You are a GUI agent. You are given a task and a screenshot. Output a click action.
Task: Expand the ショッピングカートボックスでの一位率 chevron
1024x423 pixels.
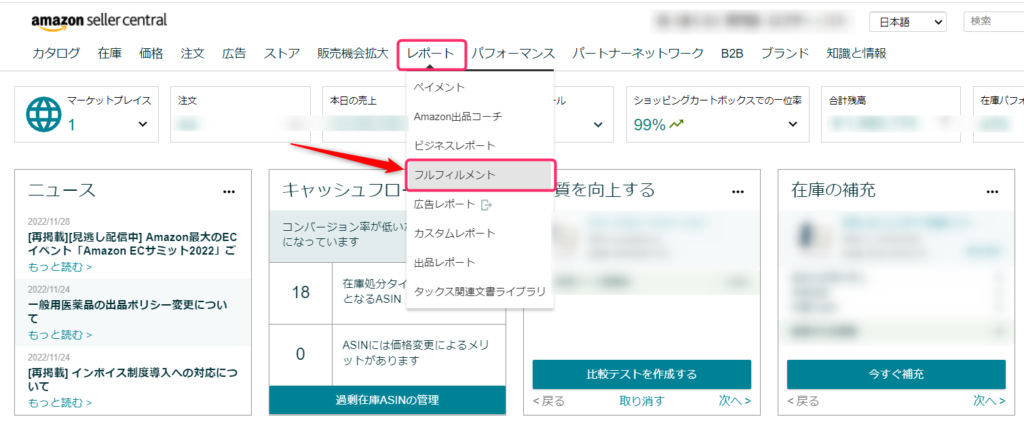793,124
